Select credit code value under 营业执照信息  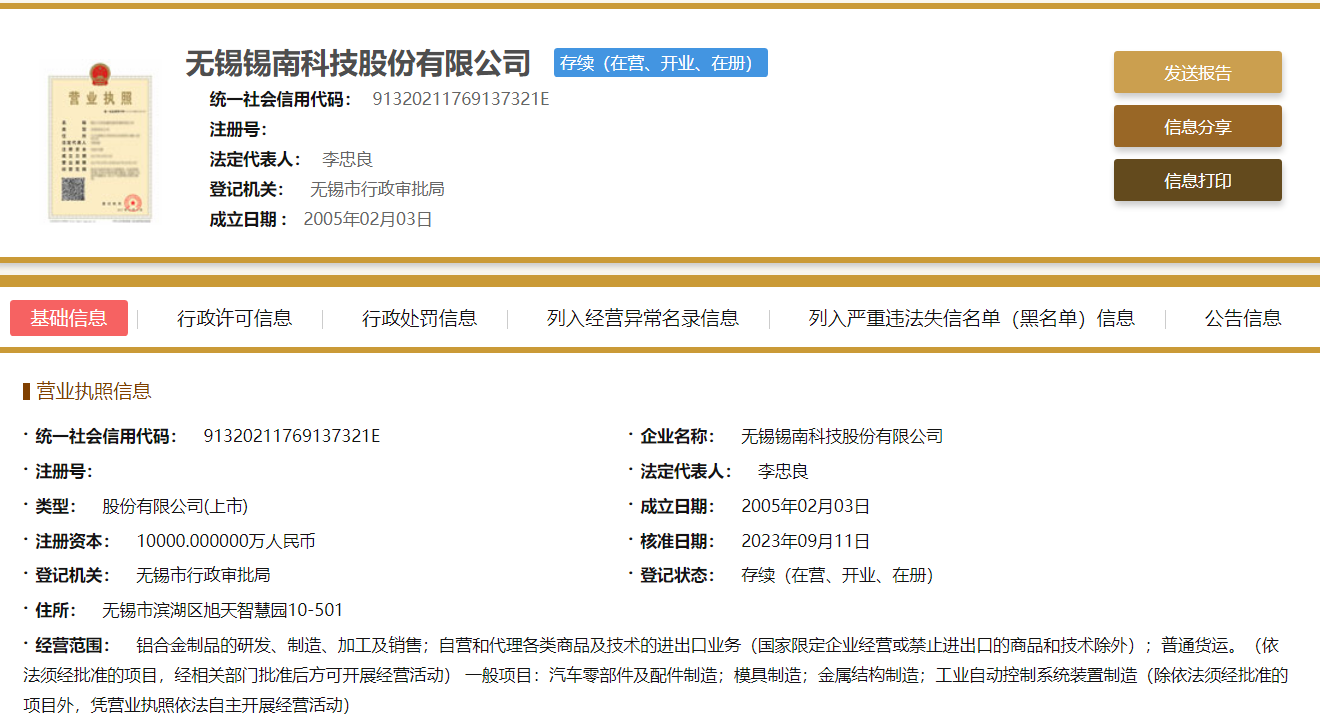point(292,436)
